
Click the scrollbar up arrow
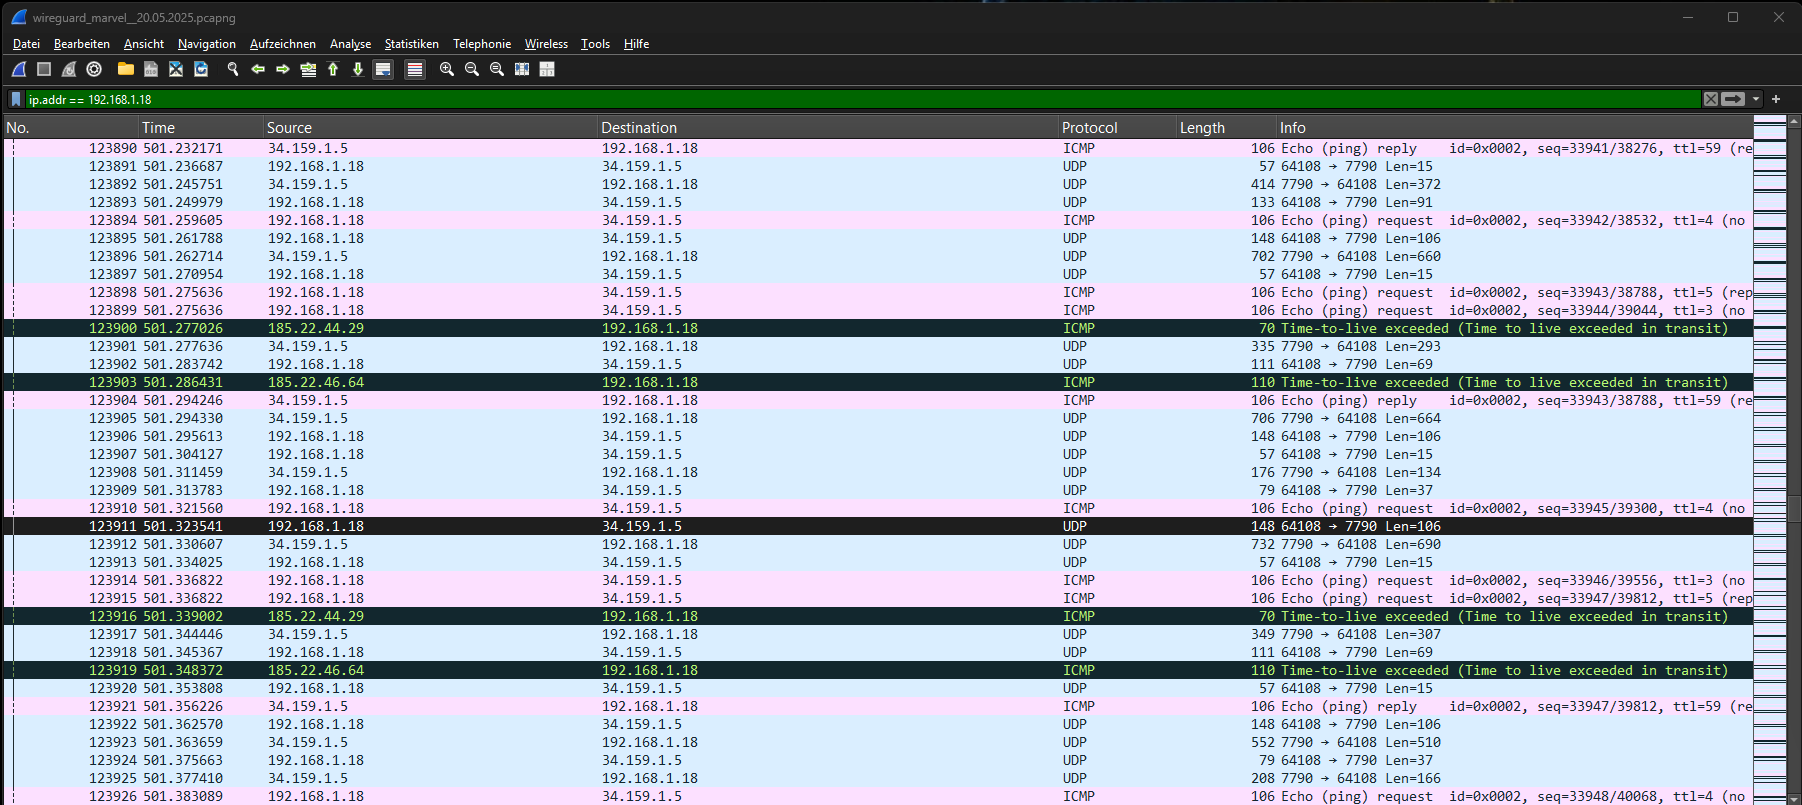pyautogui.click(x=1793, y=122)
